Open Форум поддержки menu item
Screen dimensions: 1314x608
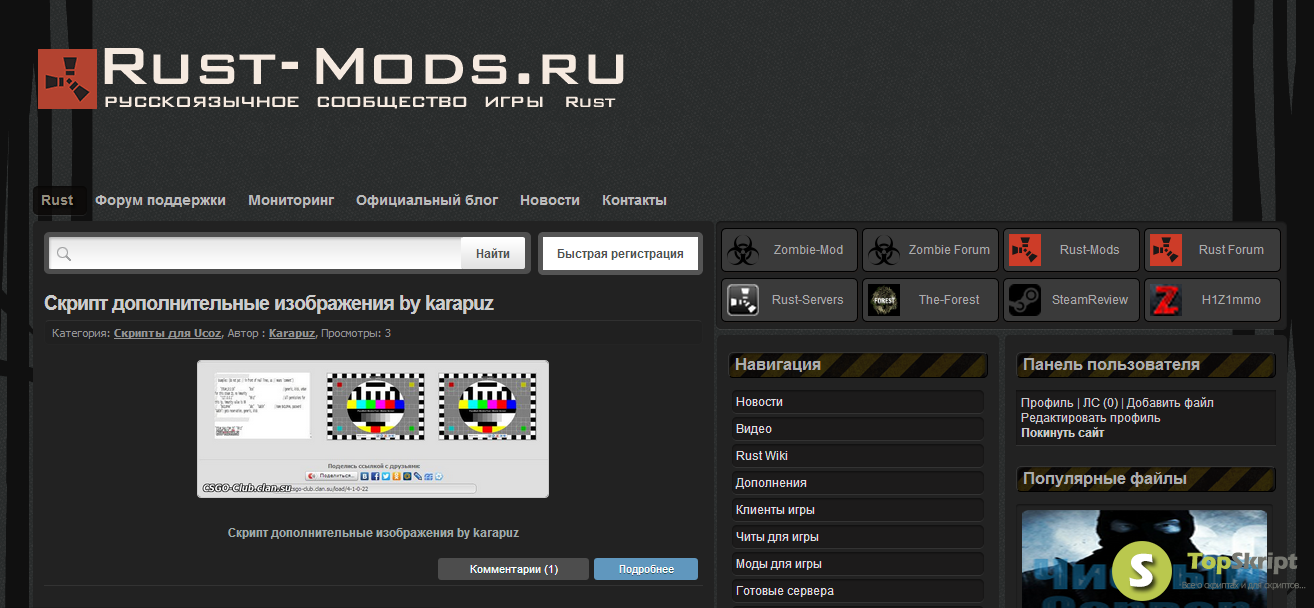(160, 200)
